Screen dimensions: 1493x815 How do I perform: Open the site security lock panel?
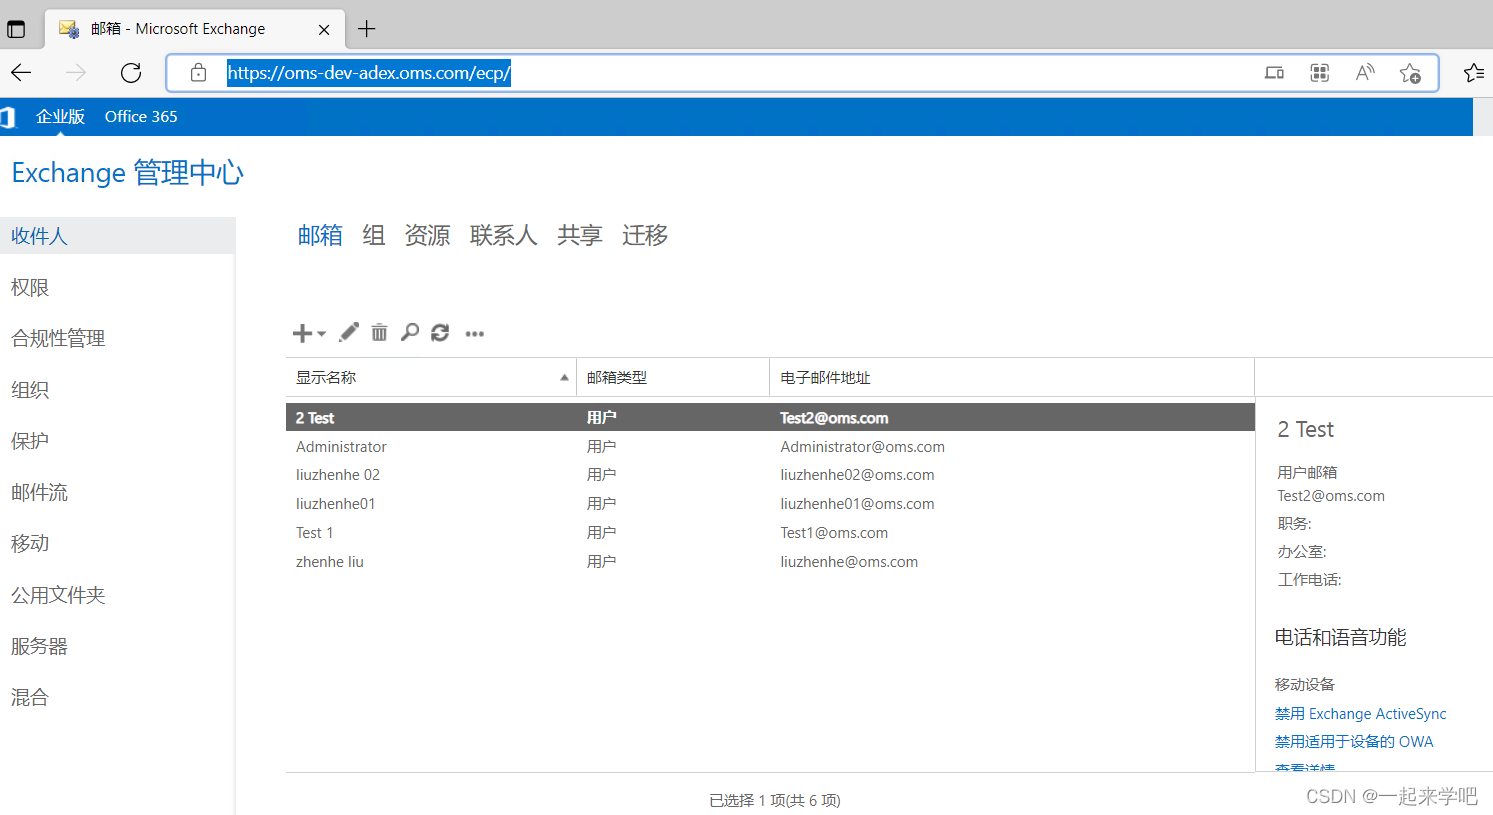[198, 72]
